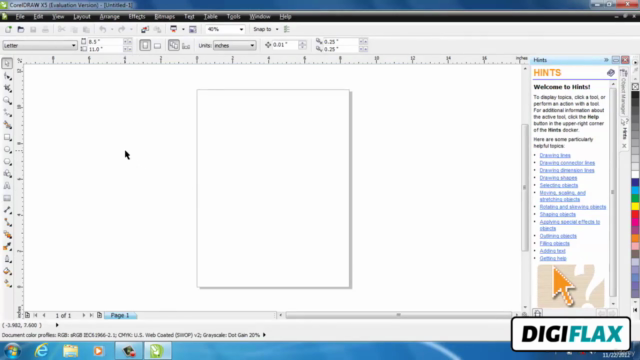Open the Effects menu

pos(137,17)
